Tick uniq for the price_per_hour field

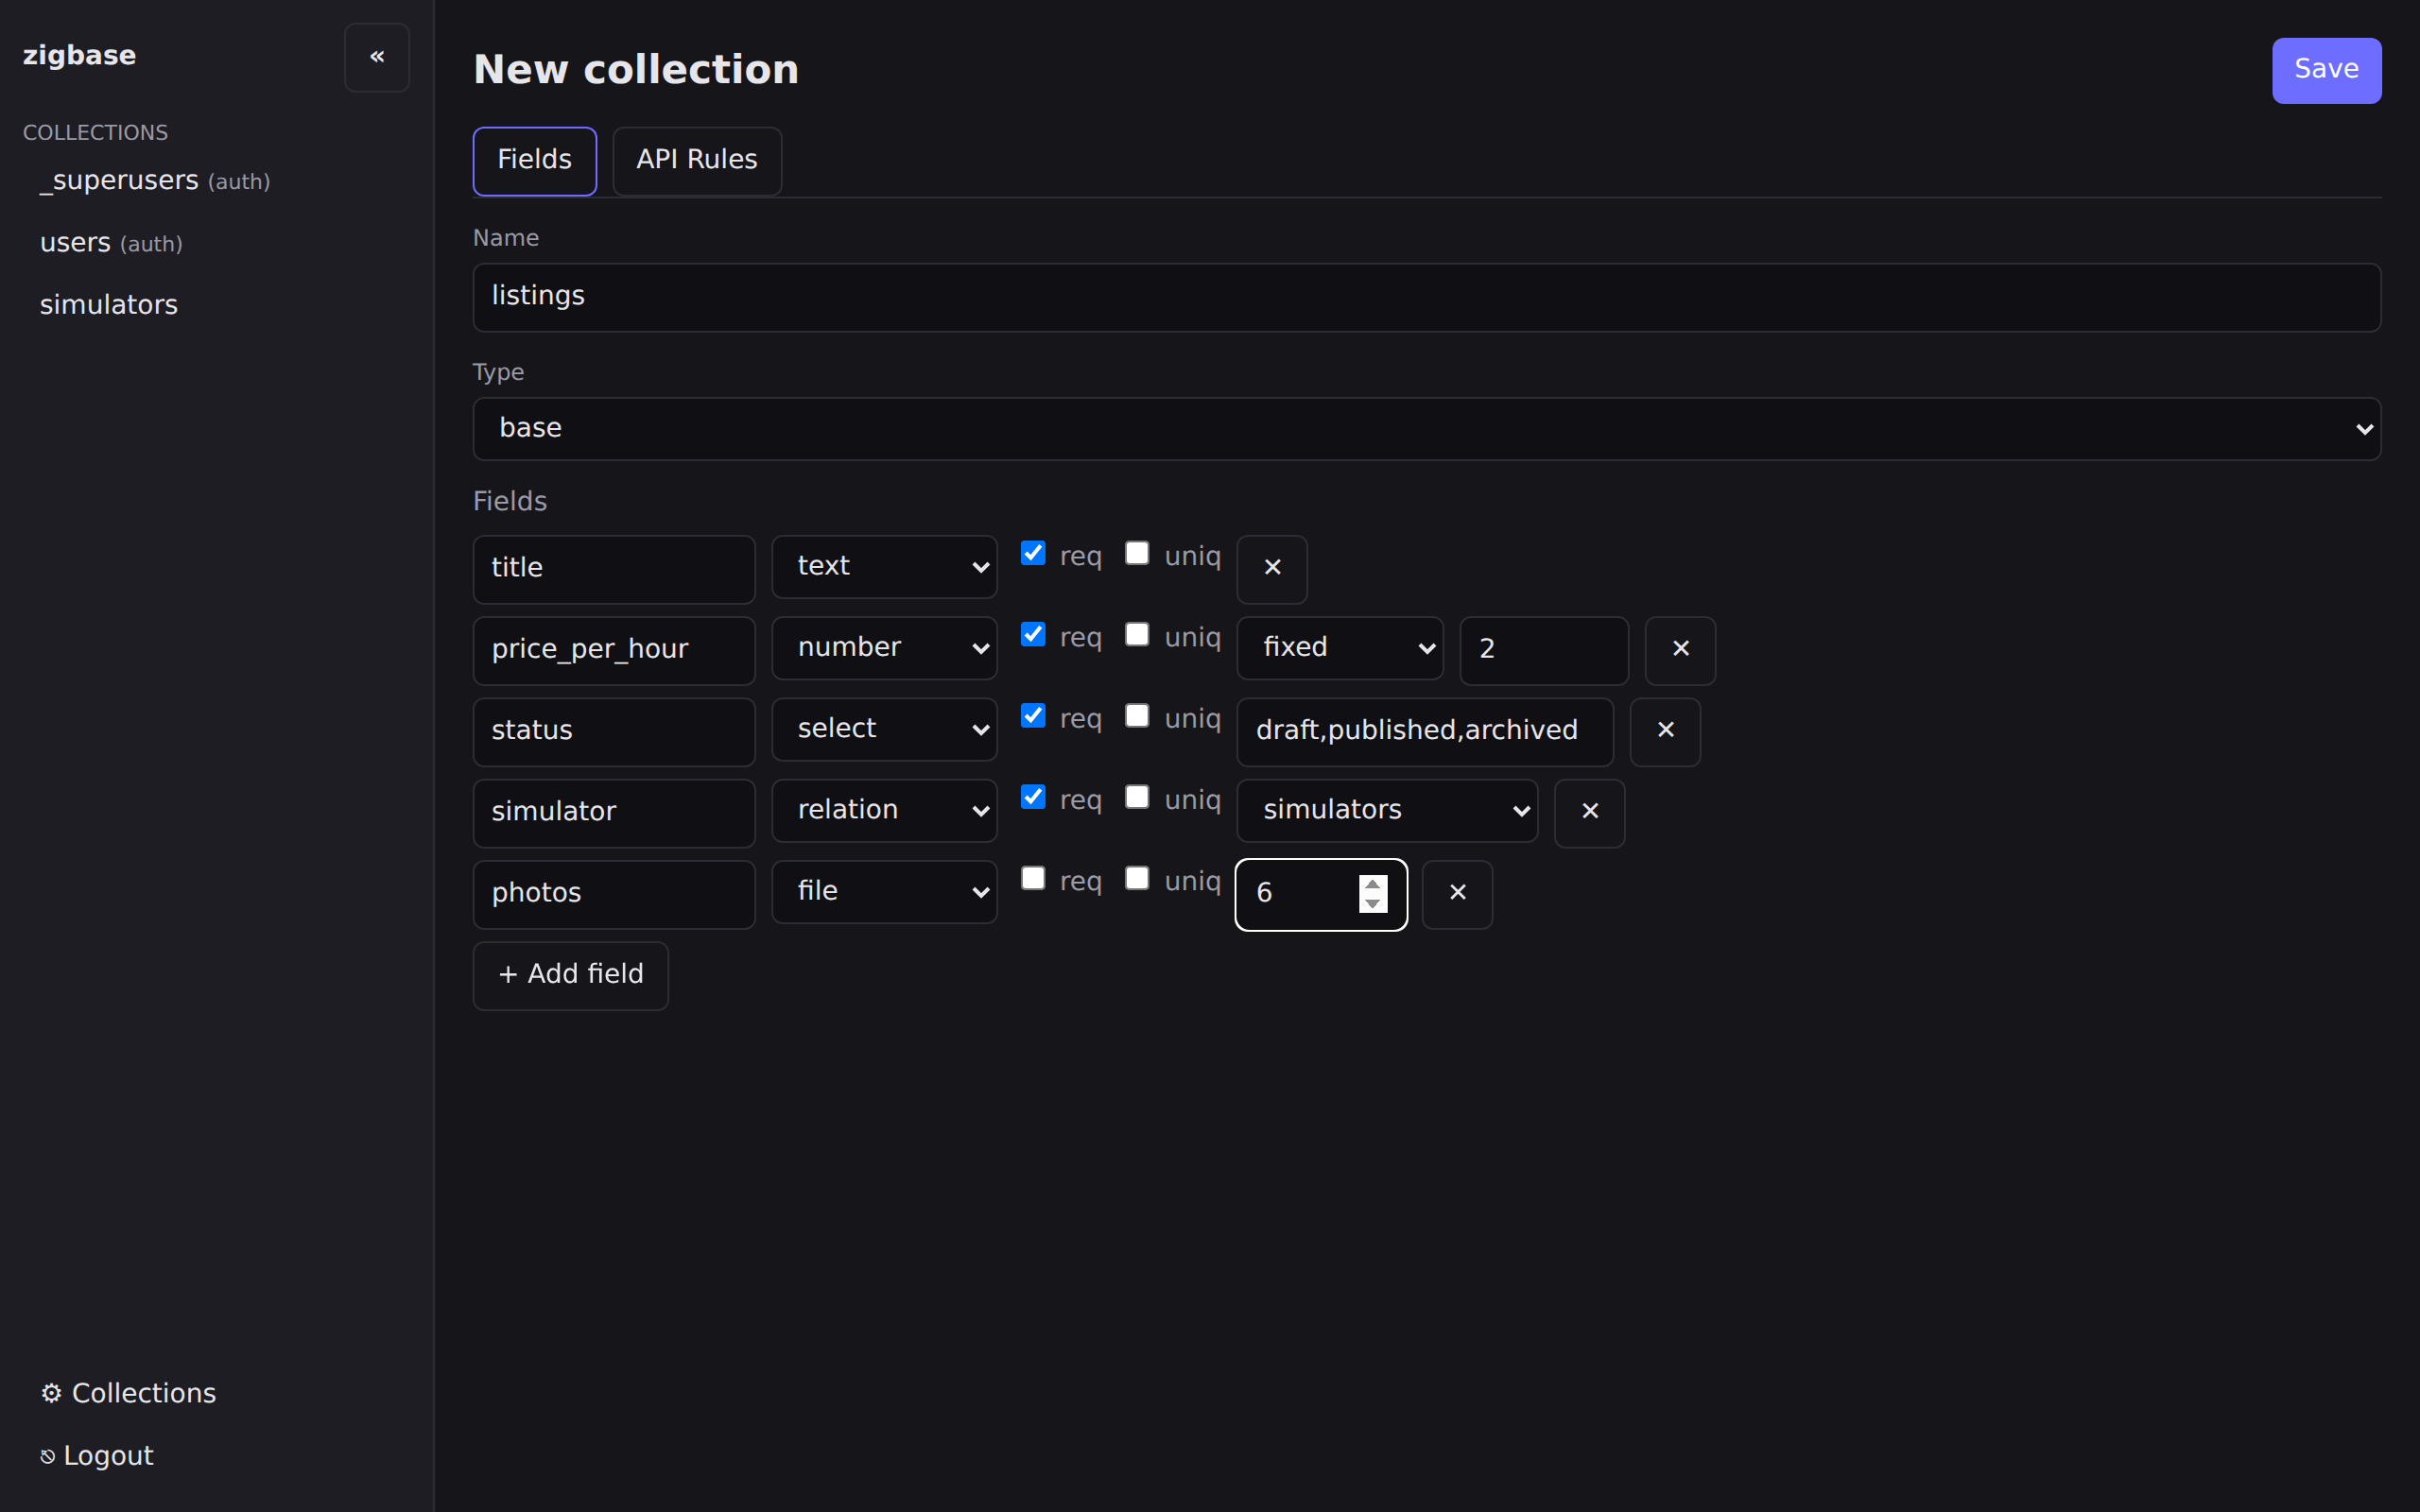pos(1137,635)
